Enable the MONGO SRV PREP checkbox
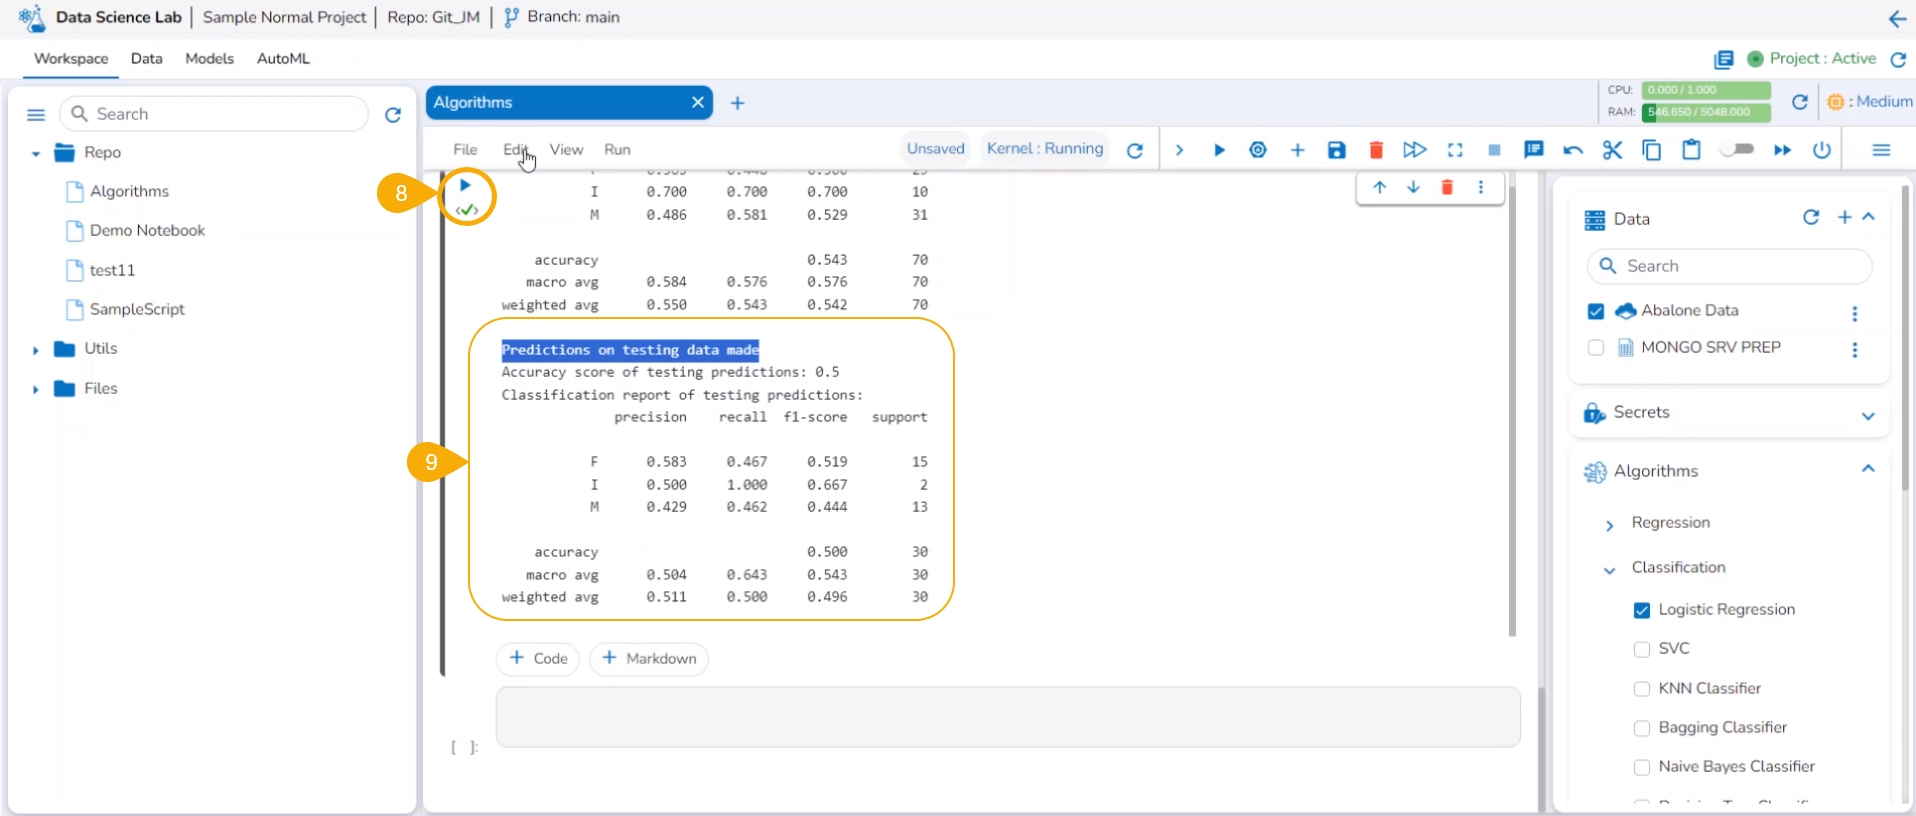 pyautogui.click(x=1595, y=348)
